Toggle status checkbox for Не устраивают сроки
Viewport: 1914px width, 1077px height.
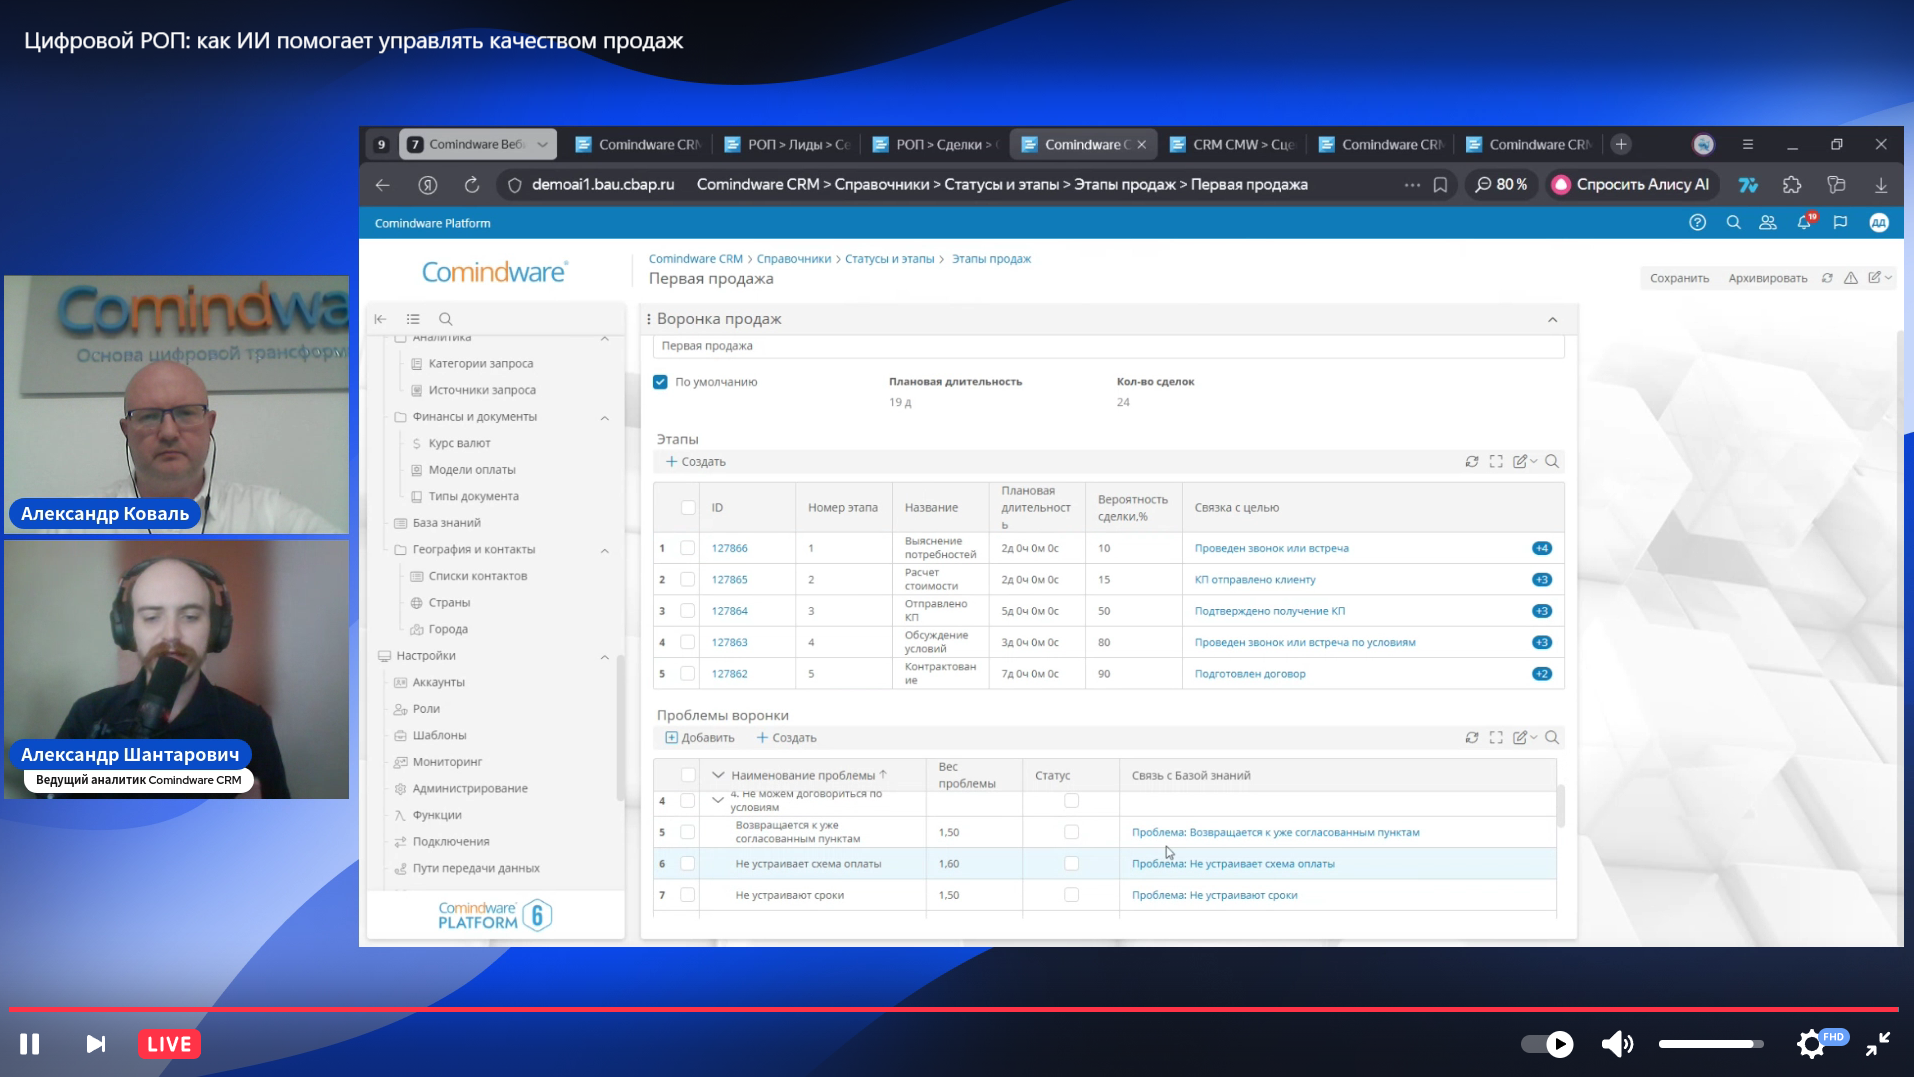1072,895
